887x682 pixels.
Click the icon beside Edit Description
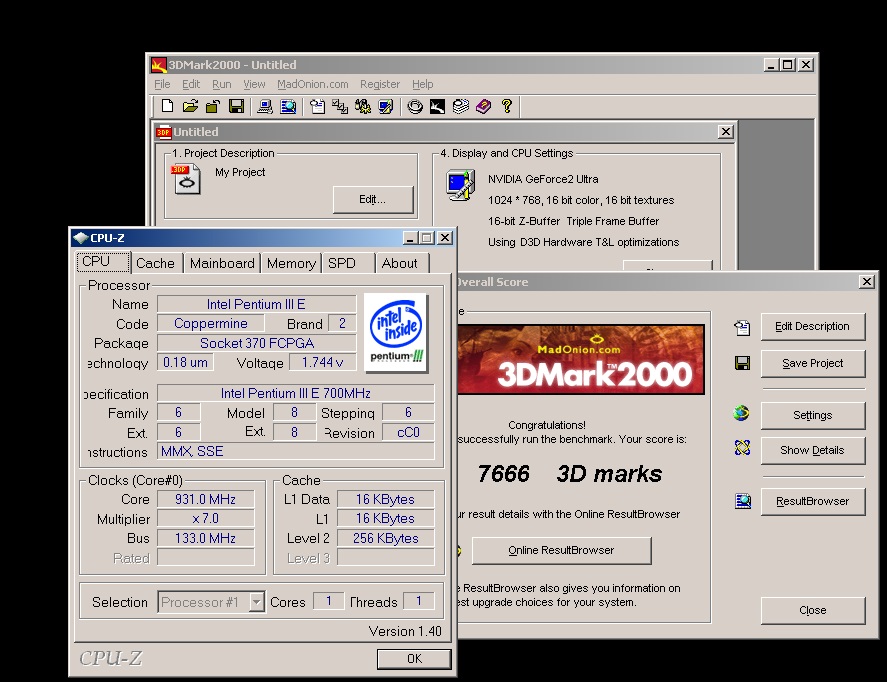tap(742, 327)
